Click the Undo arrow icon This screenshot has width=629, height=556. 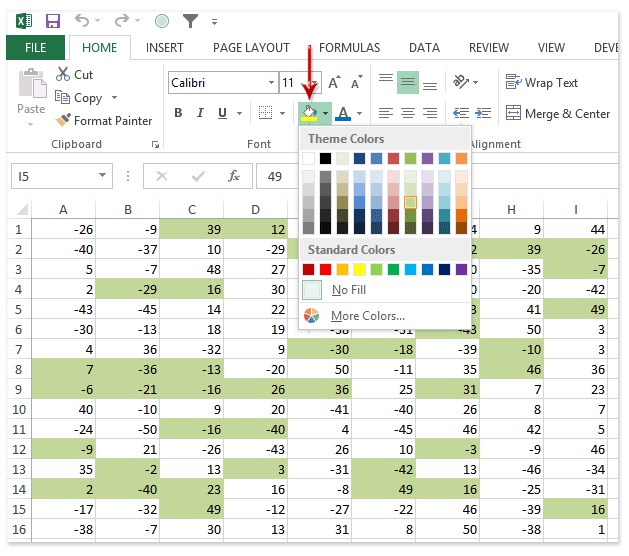[x=82, y=20]
